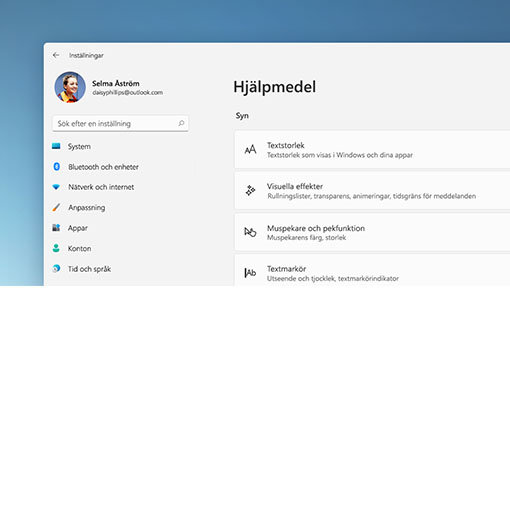
Task: Focus the Sök efter en inställning field
Action: pos(120,124)
